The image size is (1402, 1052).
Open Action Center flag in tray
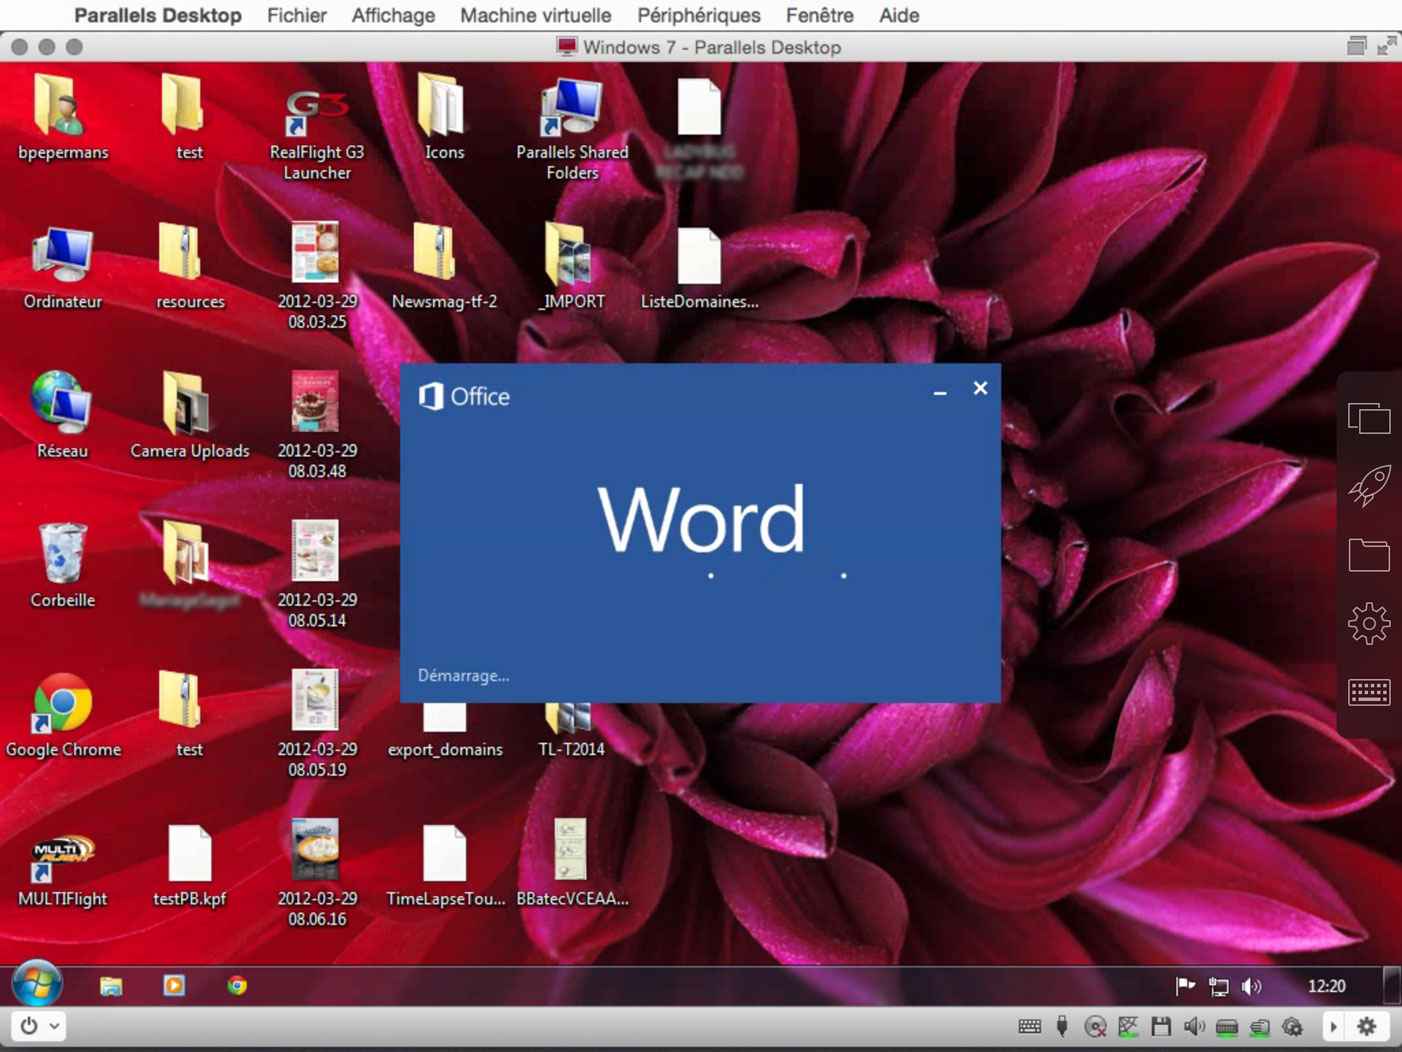tap(1186, 986)
